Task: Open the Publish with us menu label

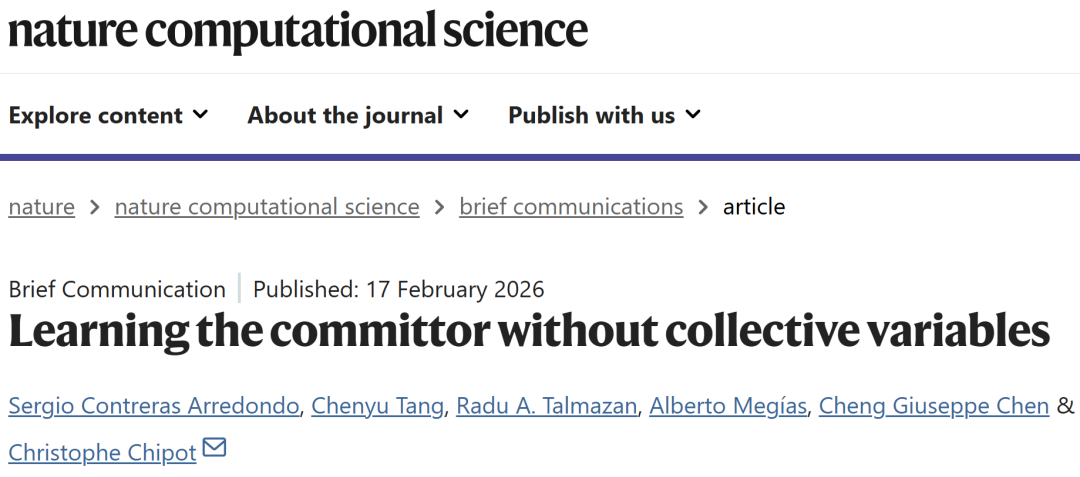Action: pyautogui.click(x=591, y=115)
